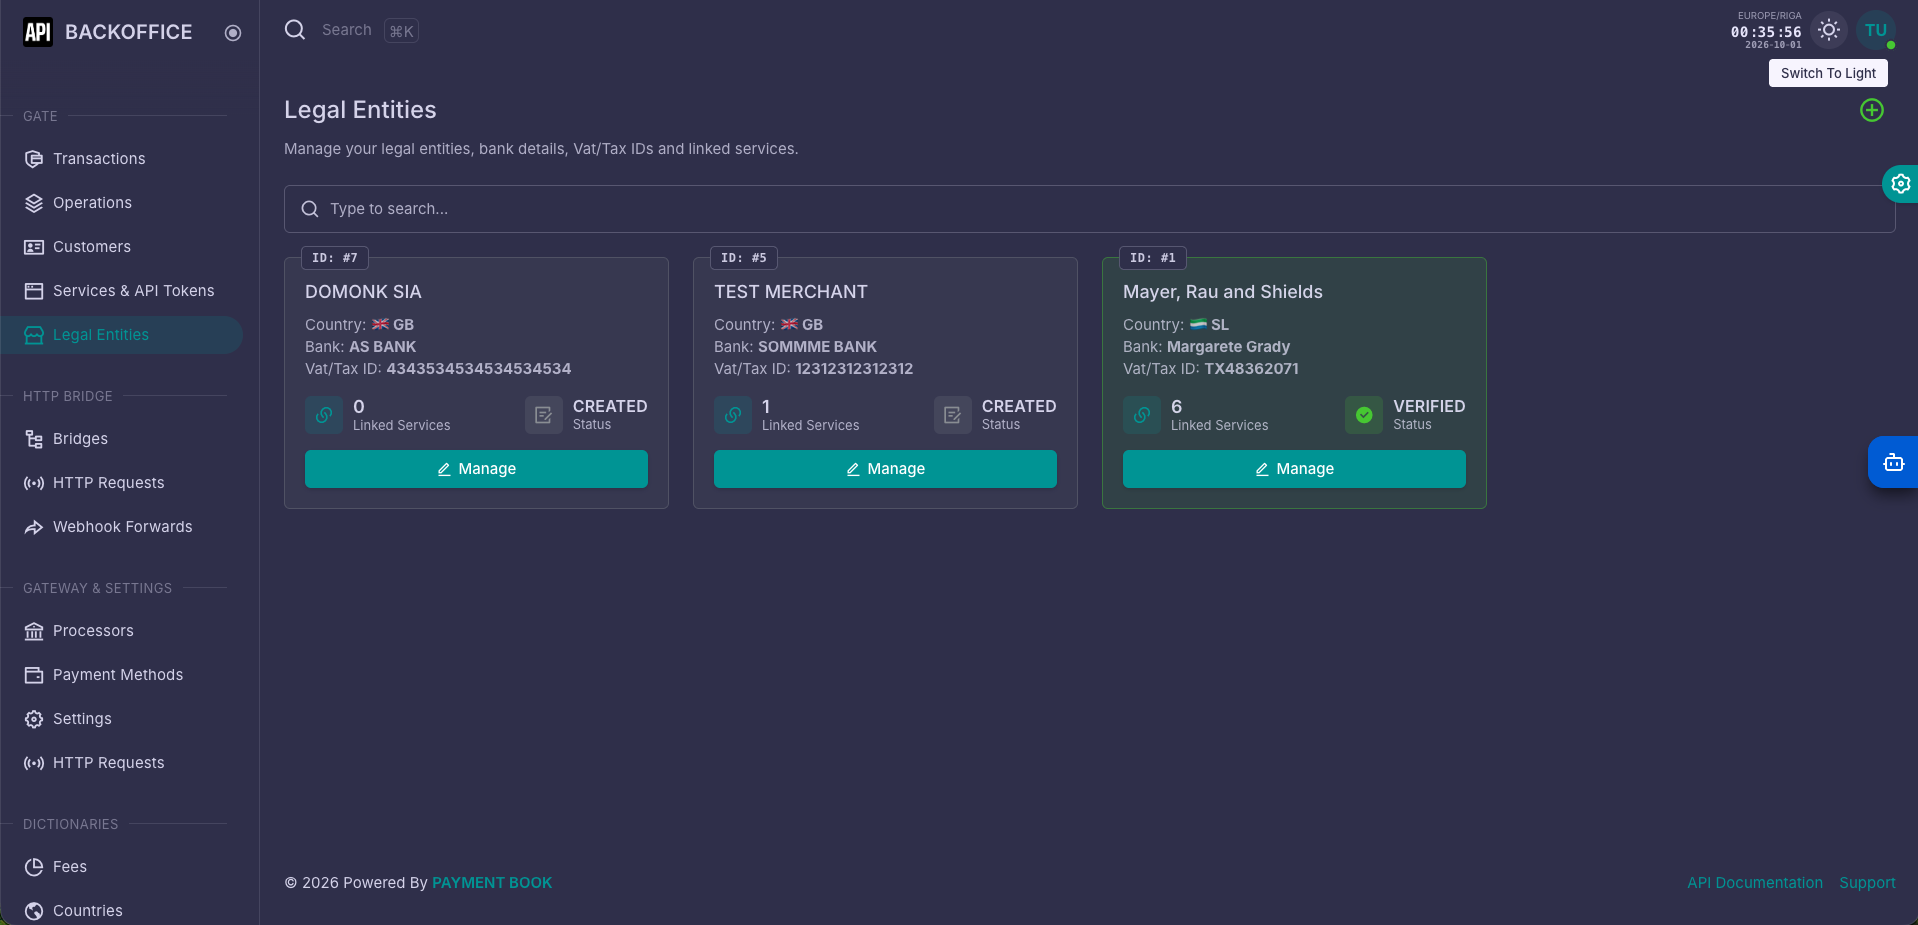Select Legal Entities sidebar item
The width and height of the screenshot is (1918, 925).
(121, 335)
